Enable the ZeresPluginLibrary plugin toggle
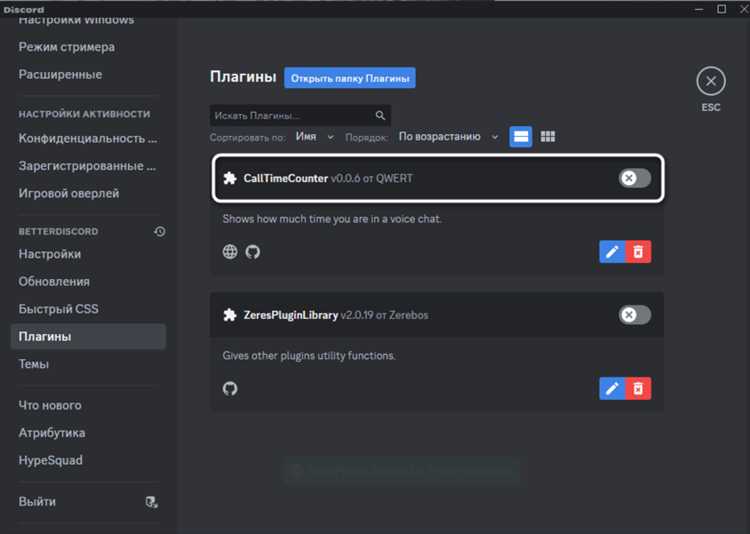750x534 pixels. pos(635,315)
